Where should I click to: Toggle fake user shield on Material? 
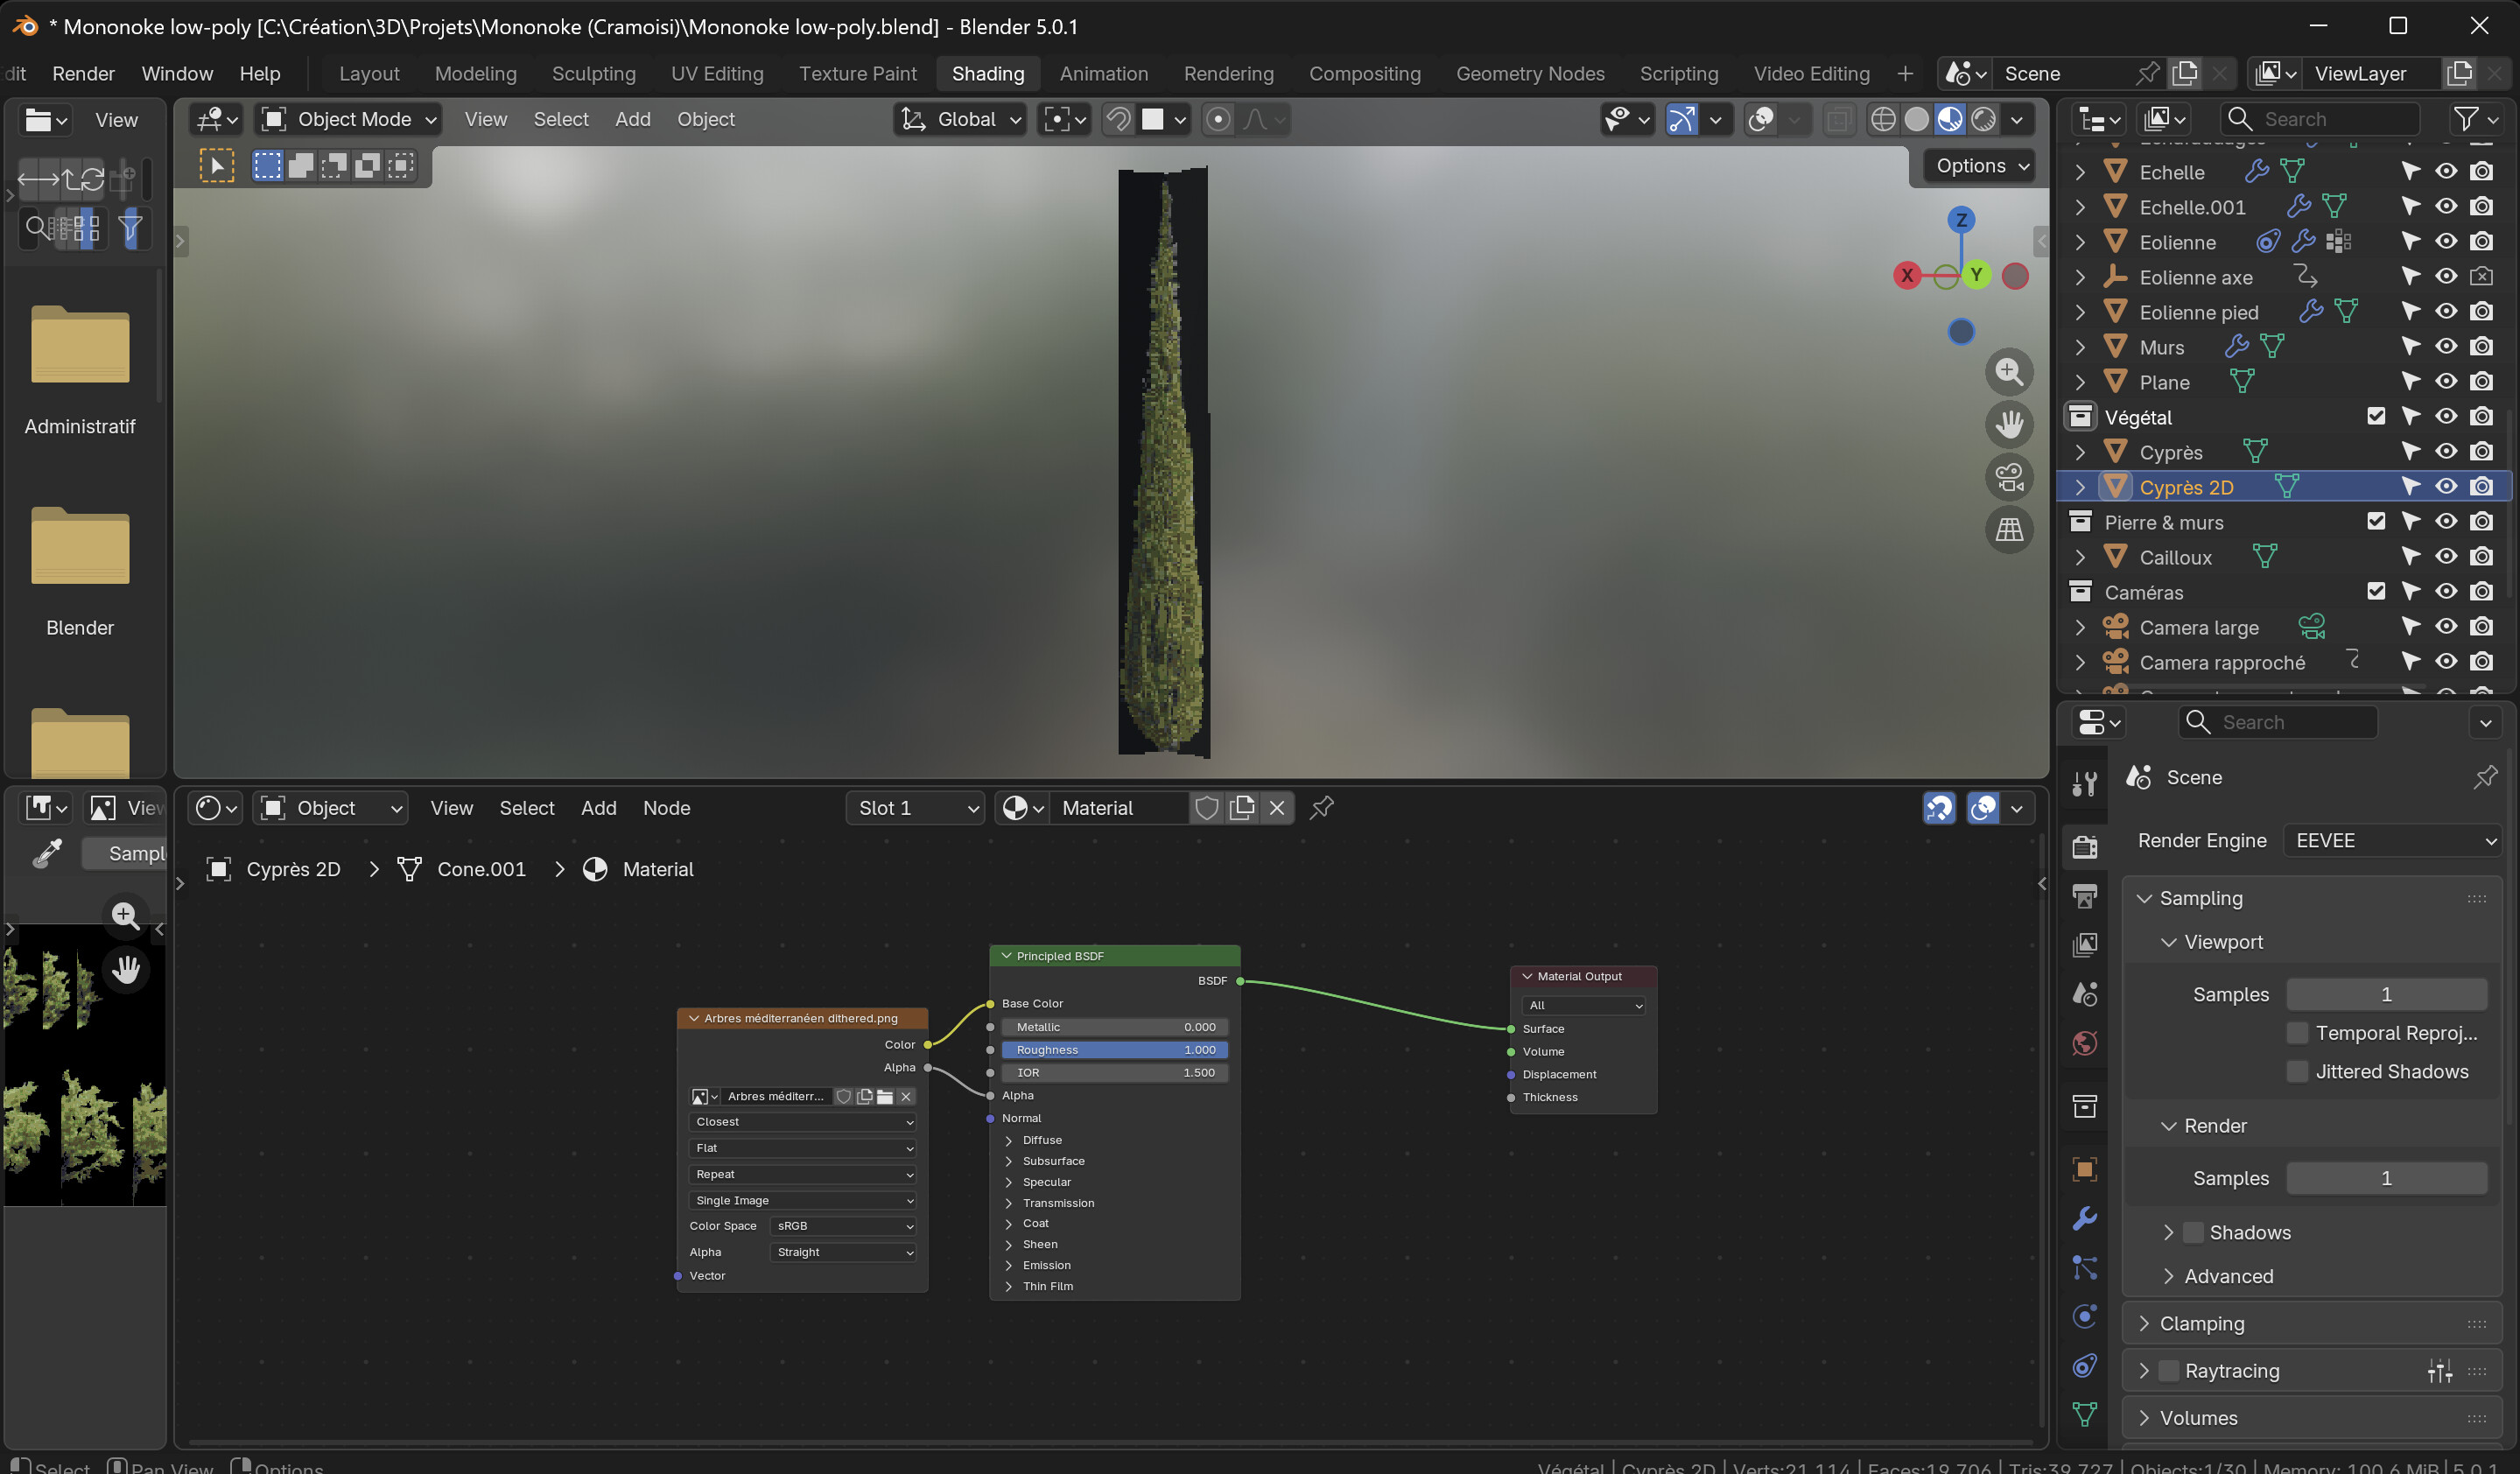point(1207,807)
